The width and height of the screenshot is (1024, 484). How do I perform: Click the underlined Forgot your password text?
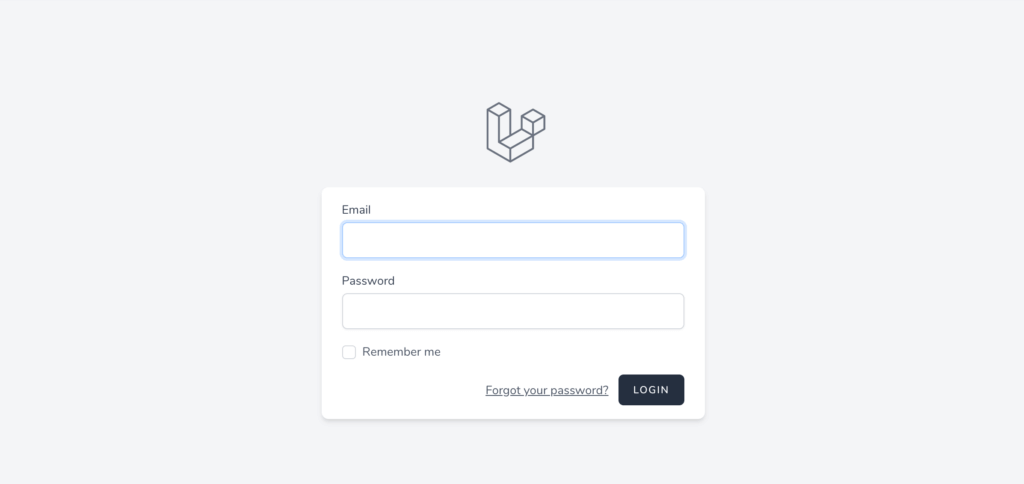[547, 390]
